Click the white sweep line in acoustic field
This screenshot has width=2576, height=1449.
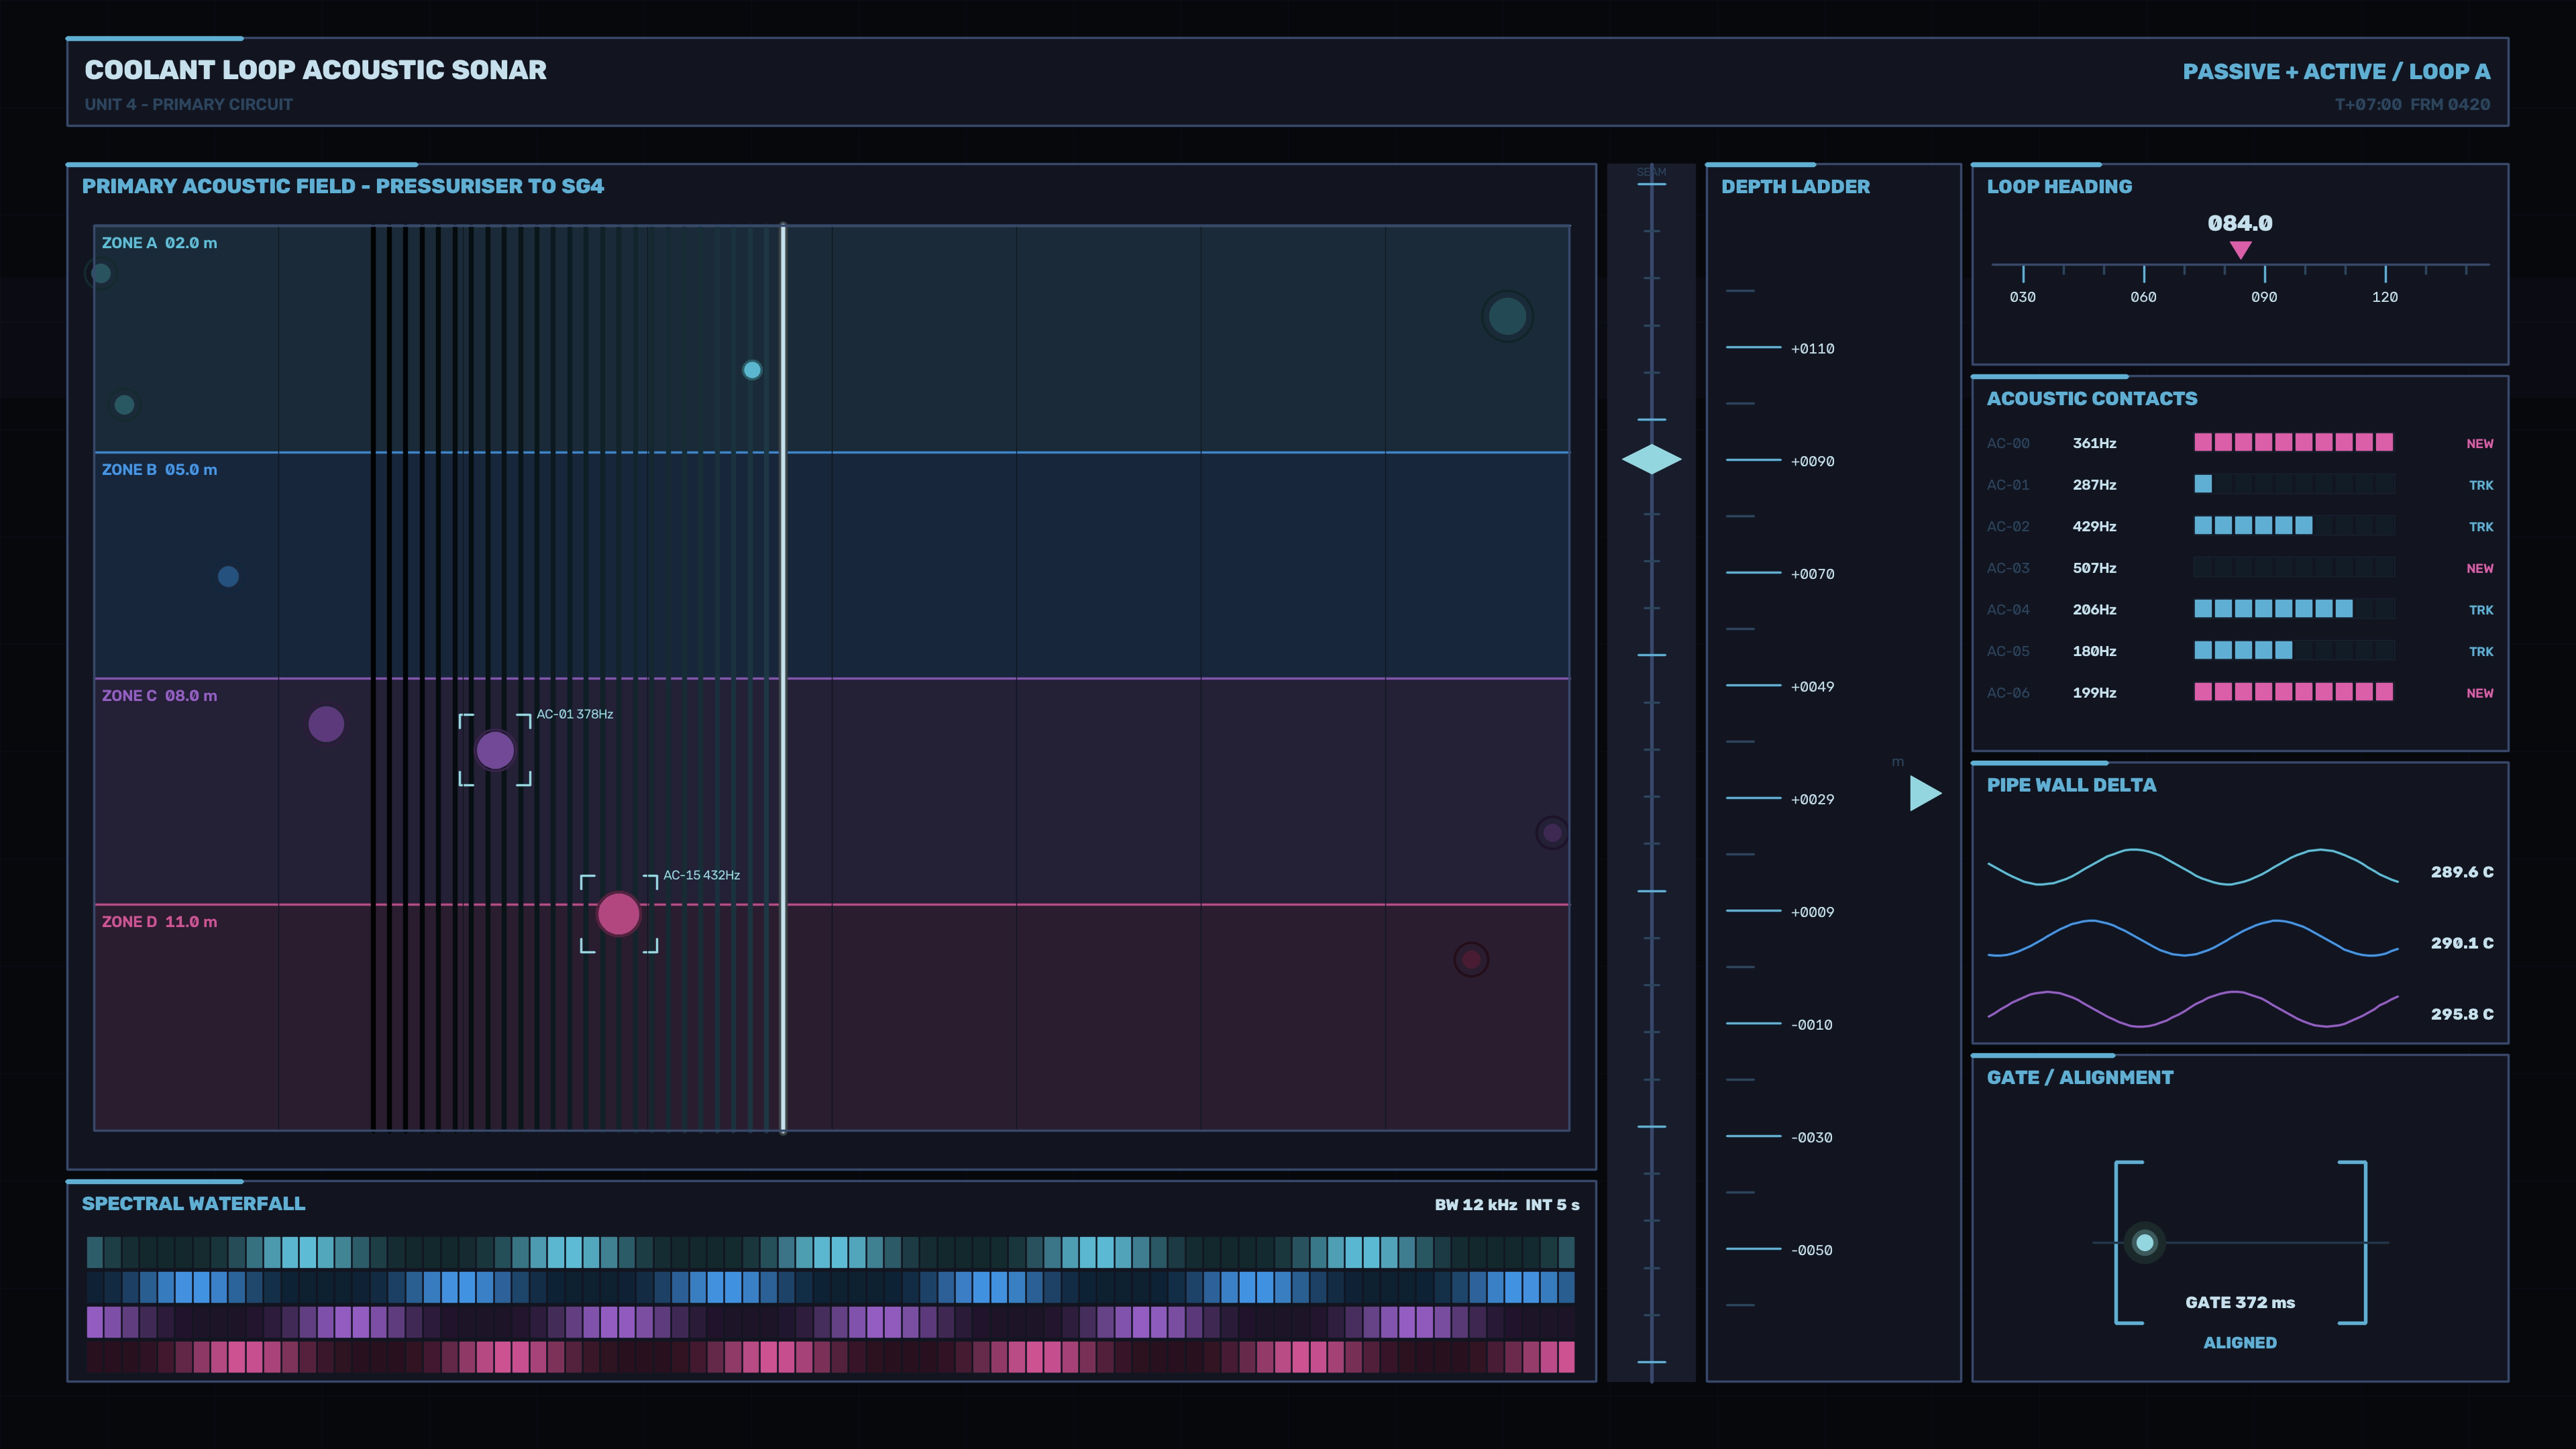[x=783, y=678]
